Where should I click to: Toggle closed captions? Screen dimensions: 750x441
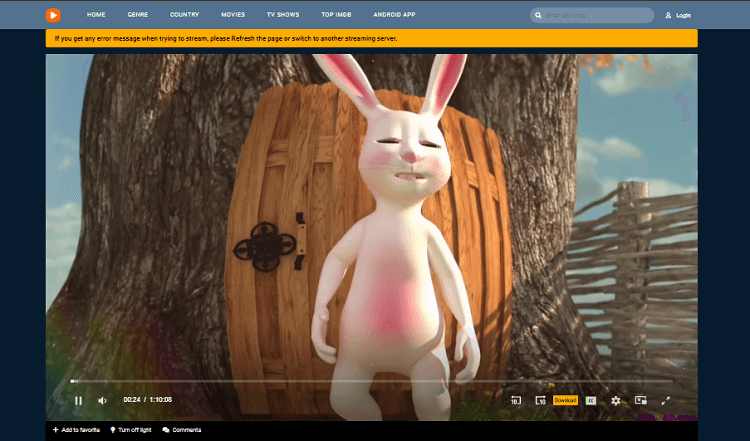pos(591,401)
